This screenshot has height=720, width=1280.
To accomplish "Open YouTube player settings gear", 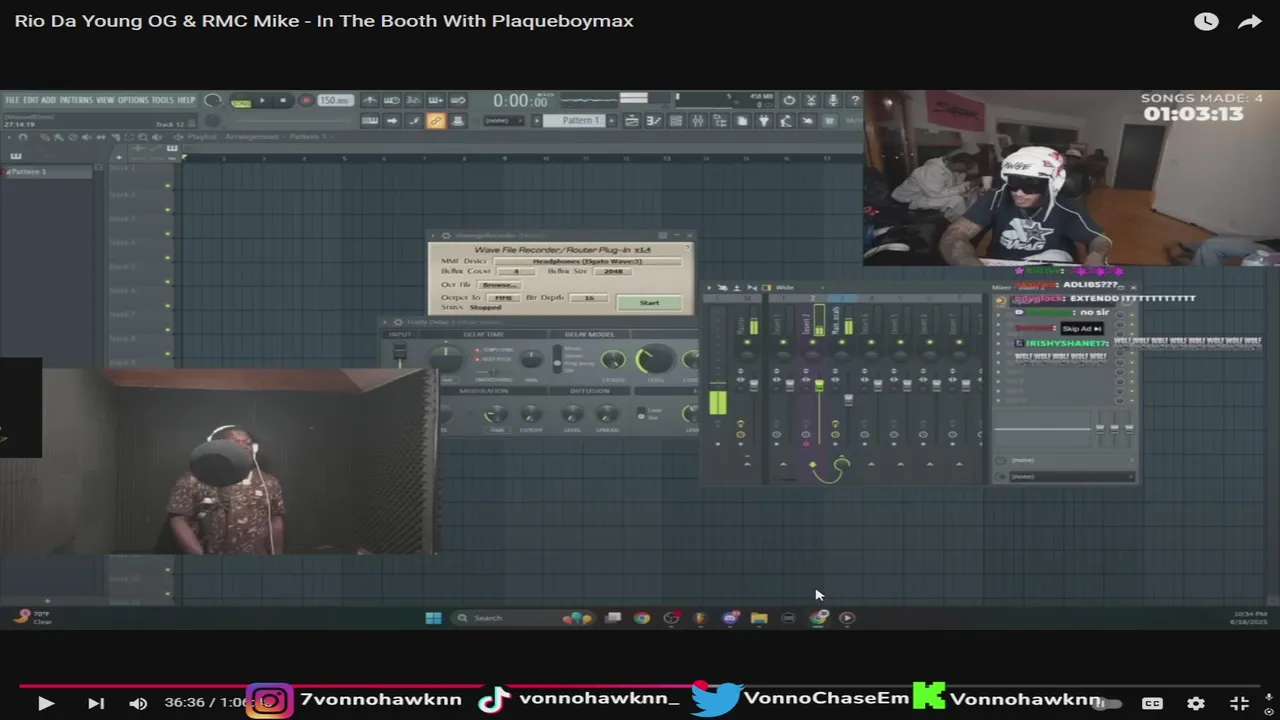I will (1196, 703).
